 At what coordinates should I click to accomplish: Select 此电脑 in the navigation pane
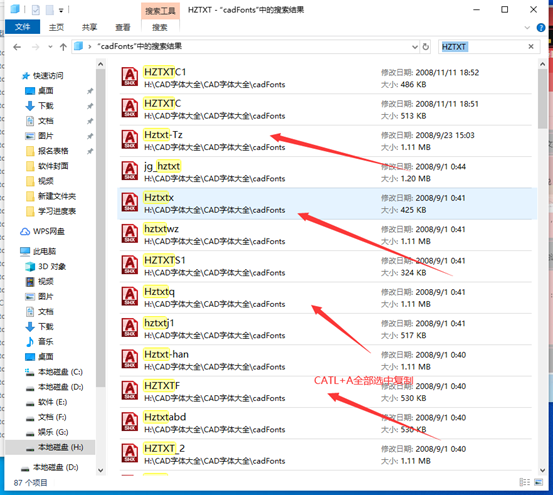click(38, 251)
